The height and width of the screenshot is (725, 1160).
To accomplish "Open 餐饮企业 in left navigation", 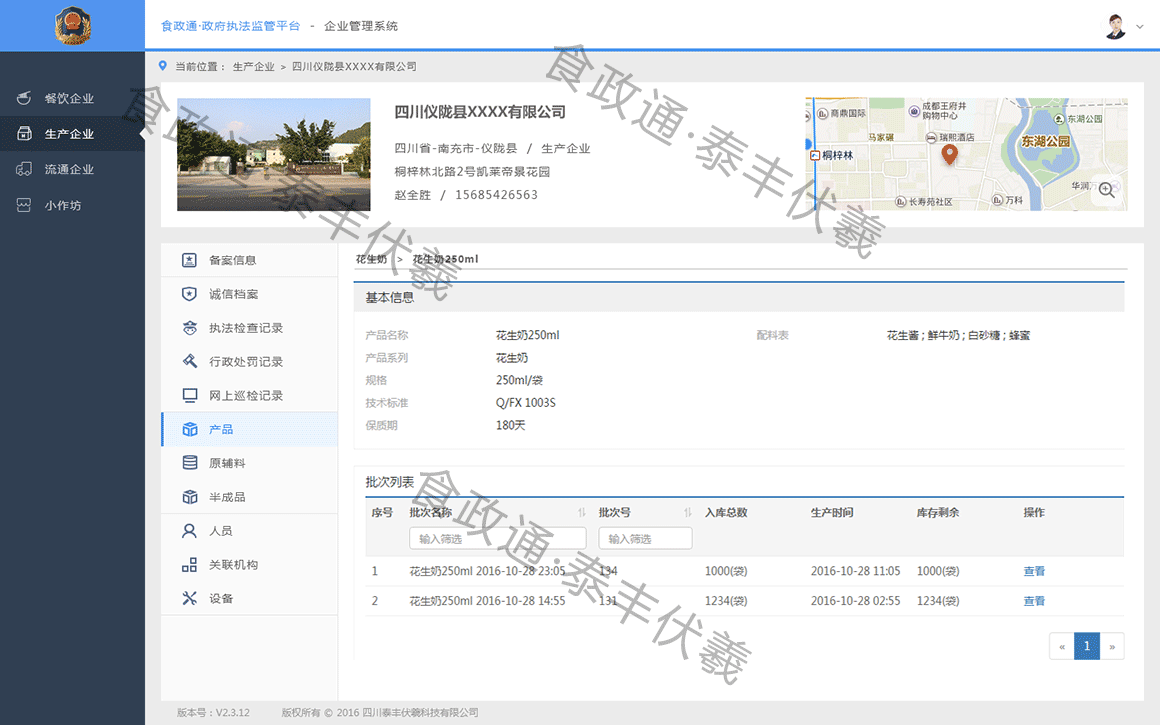I will pyautogui.click(x=69, y=98).
